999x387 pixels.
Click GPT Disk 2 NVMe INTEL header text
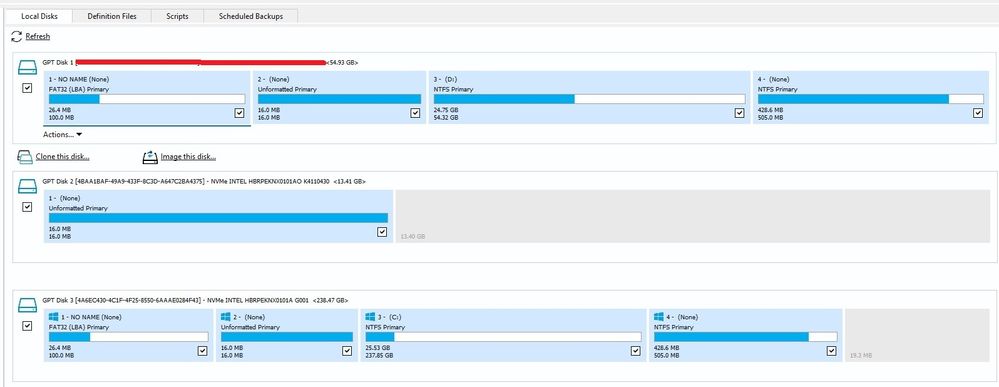[205, 181]
